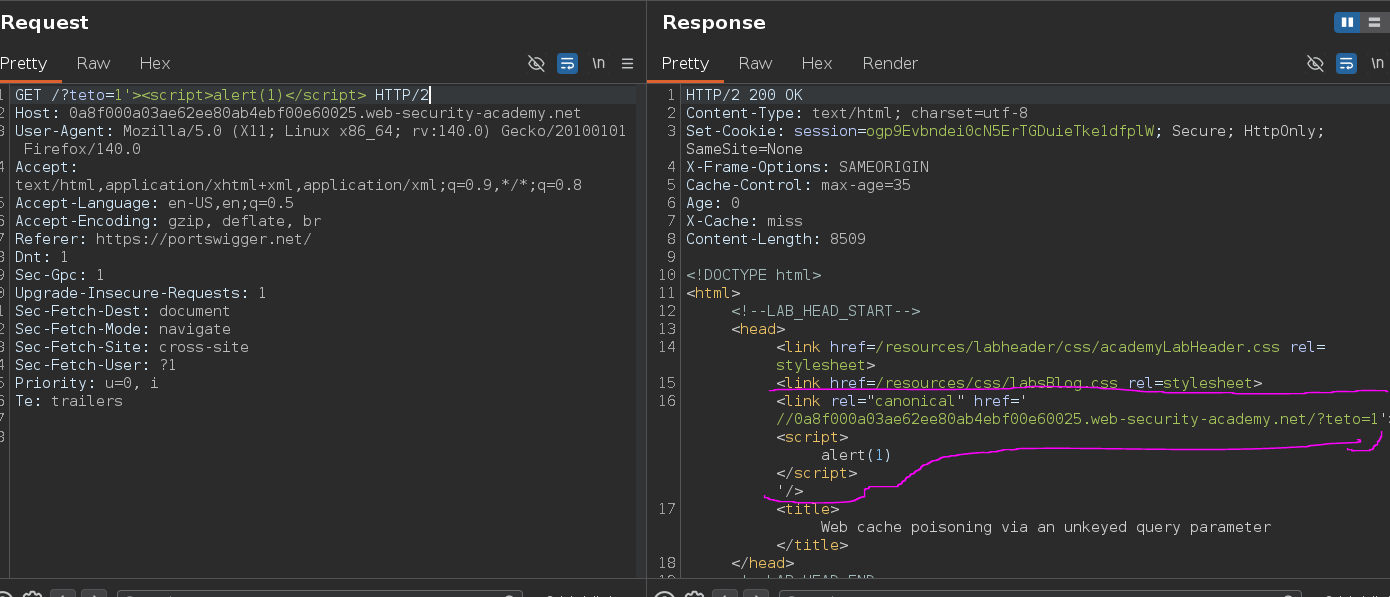Open the Response Pretty tab

tap(685, 63)
